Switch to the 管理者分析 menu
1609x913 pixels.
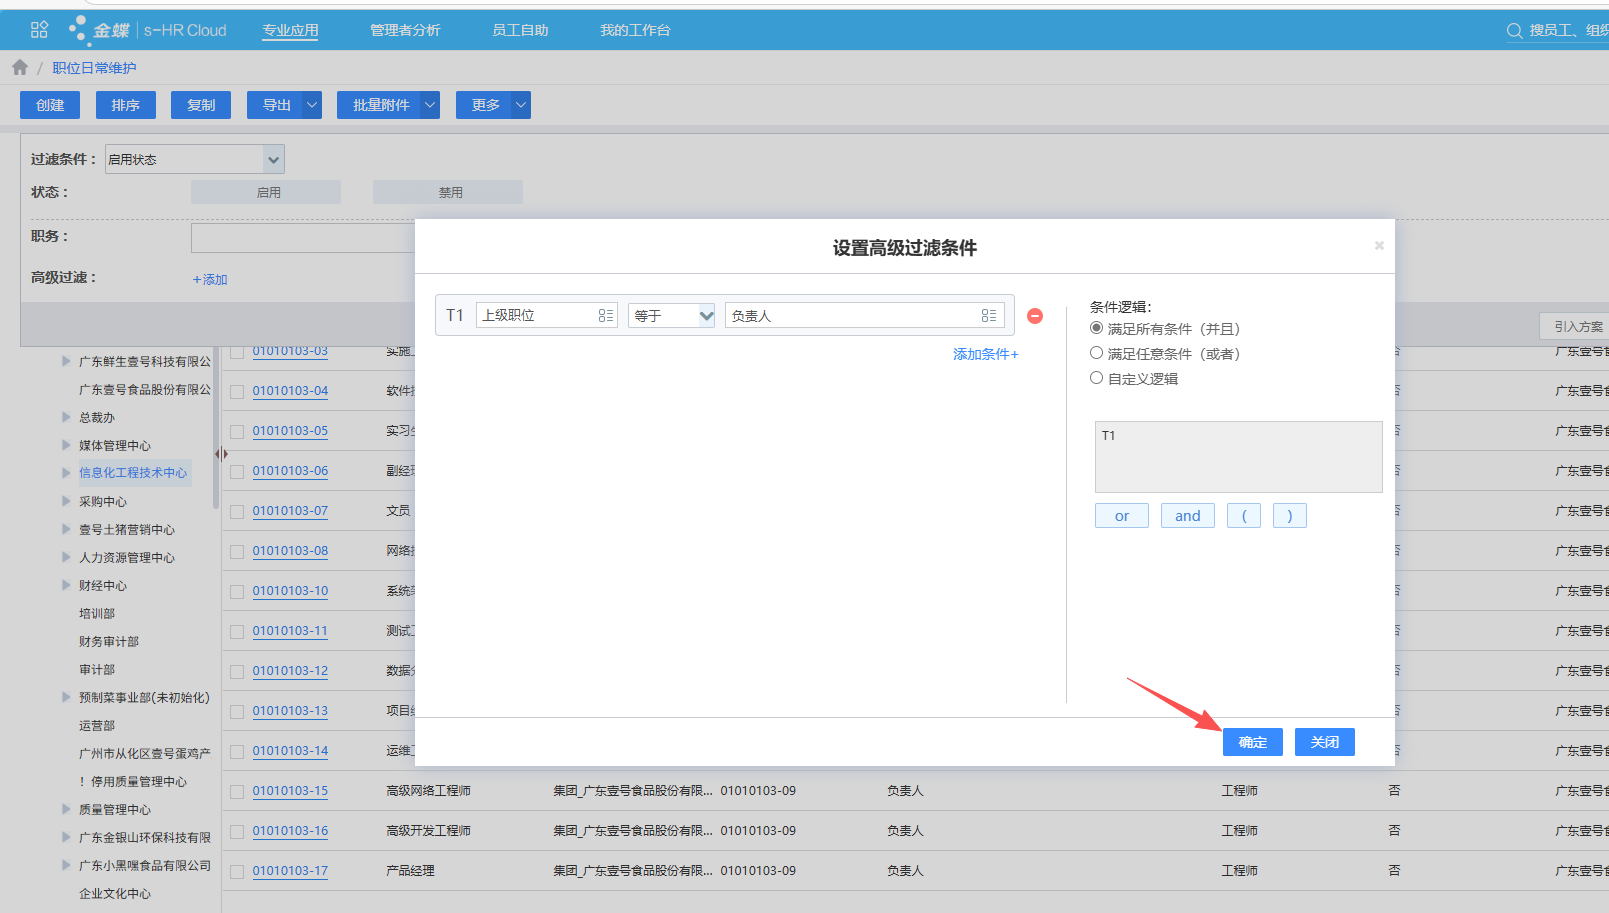click(x=405, y=30)
